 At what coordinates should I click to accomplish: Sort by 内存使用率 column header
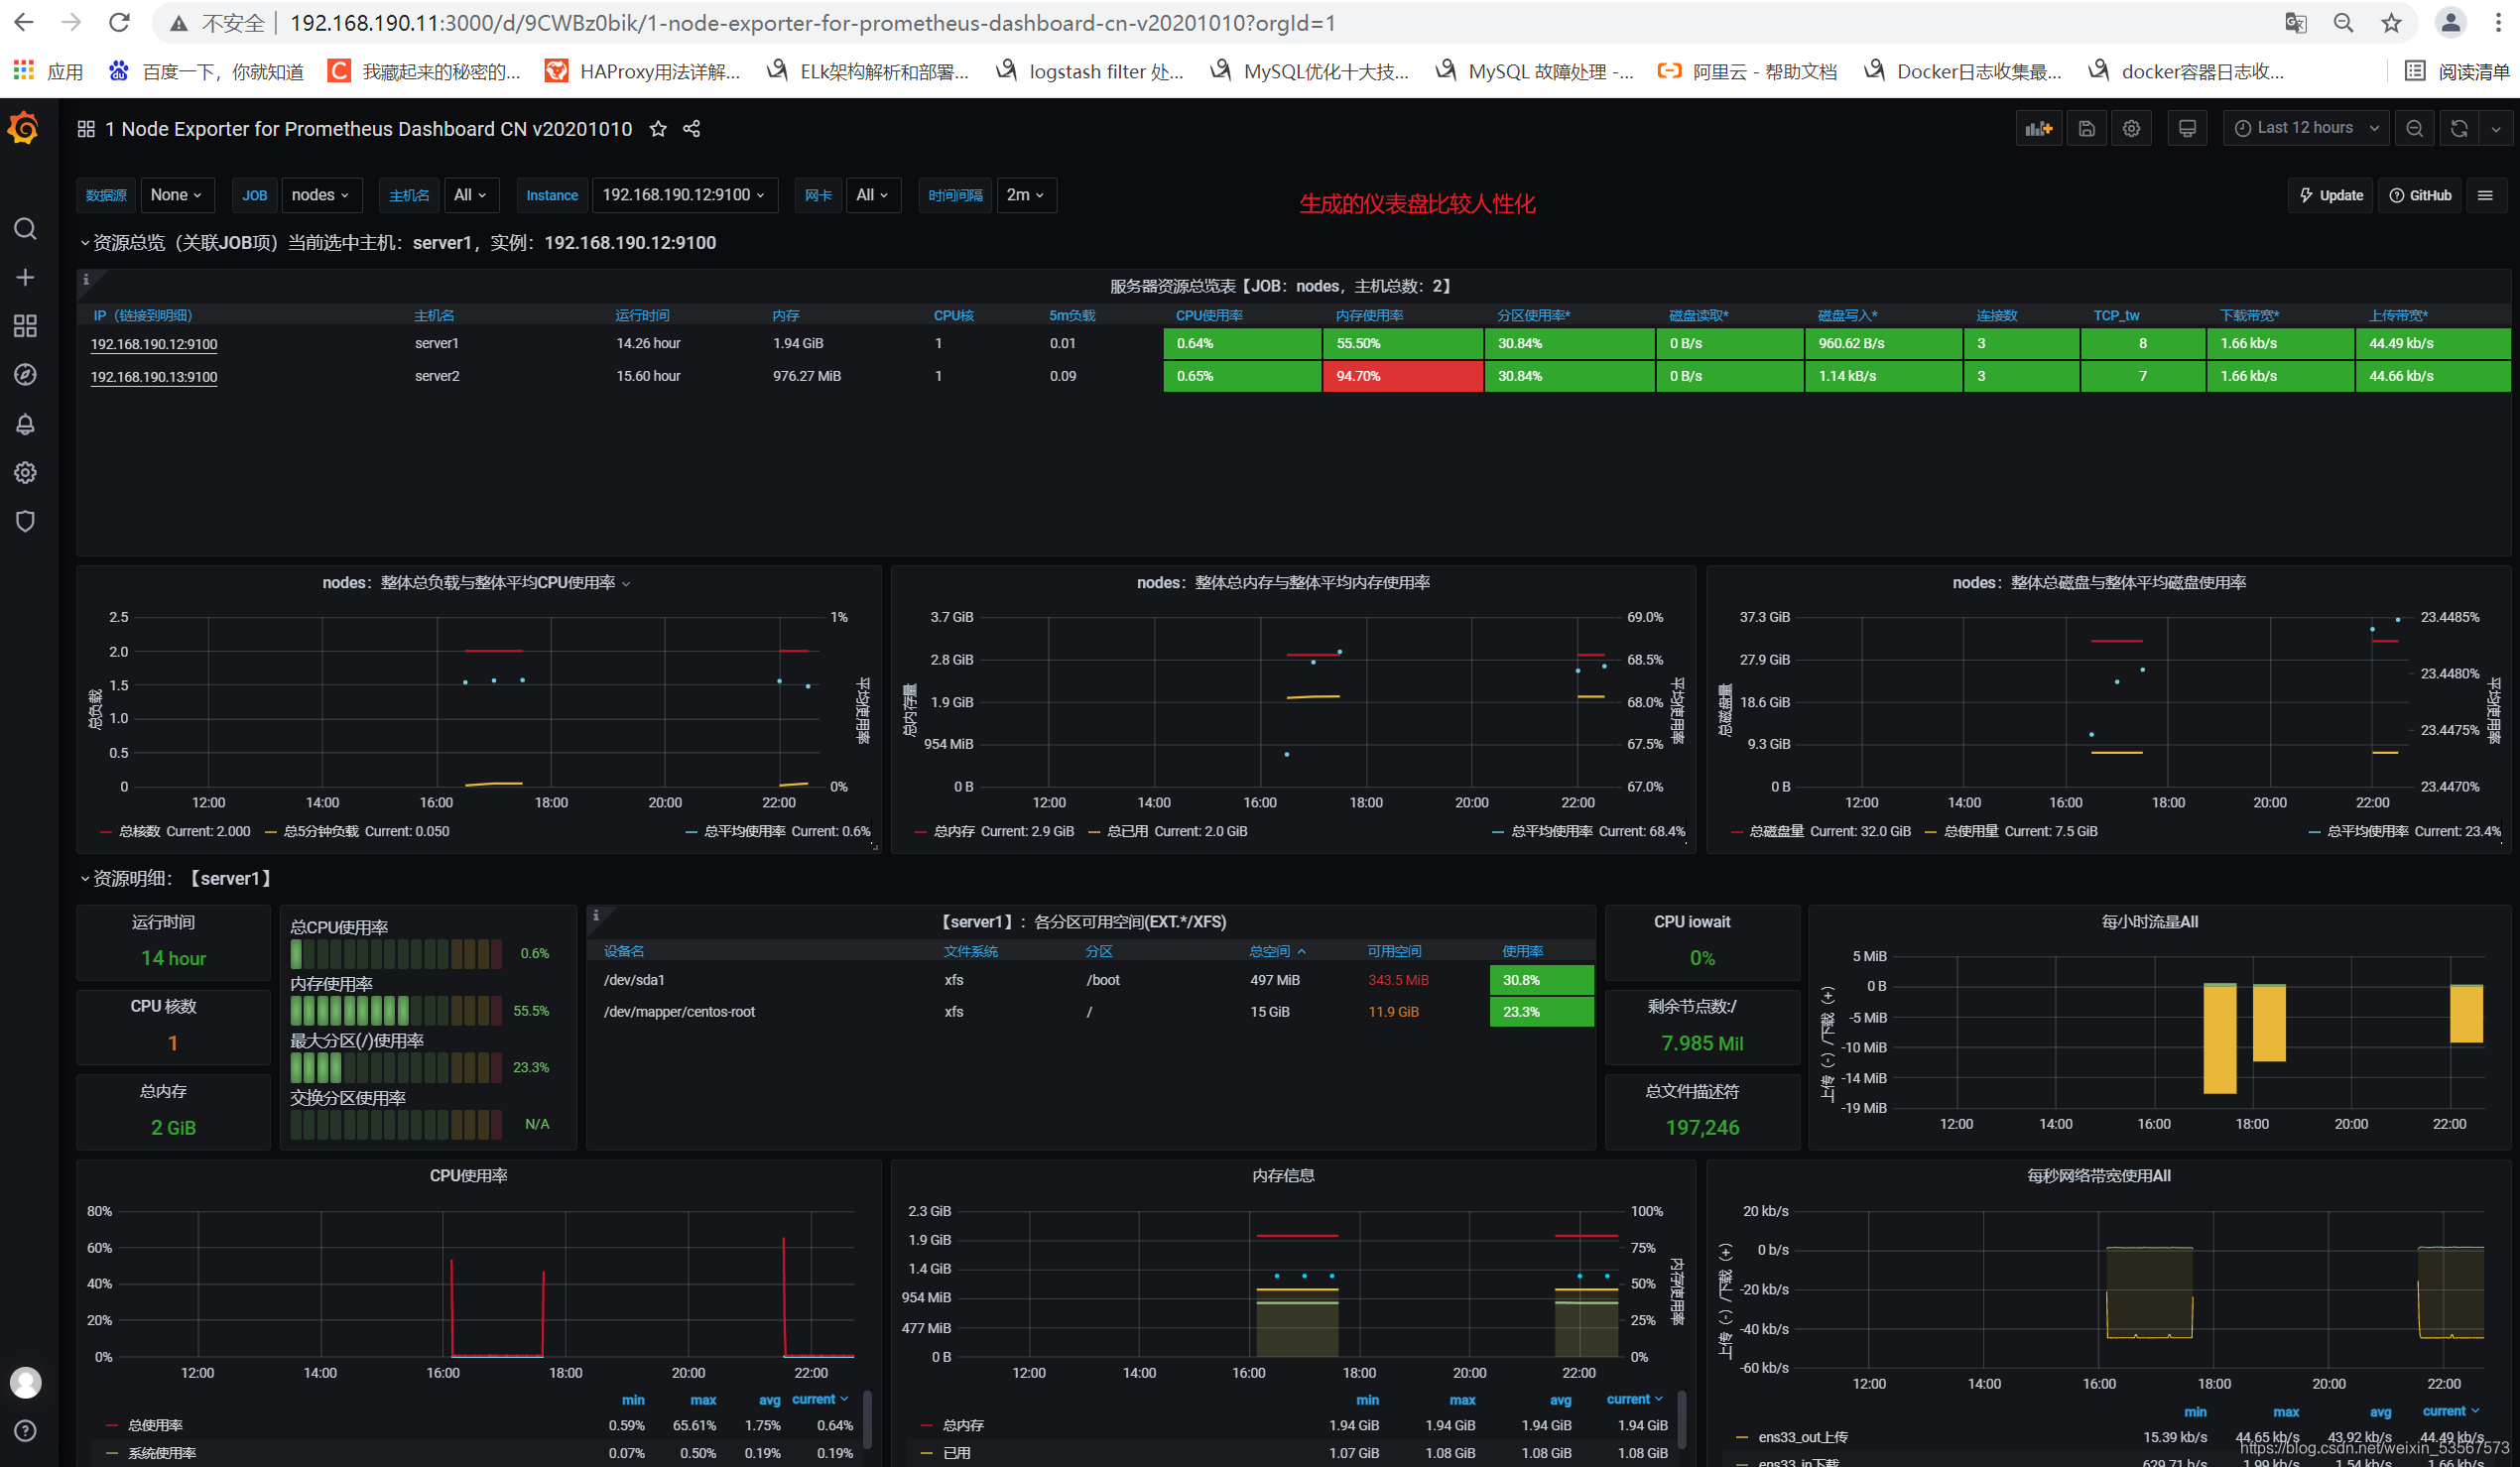(x=1369, y=315)
